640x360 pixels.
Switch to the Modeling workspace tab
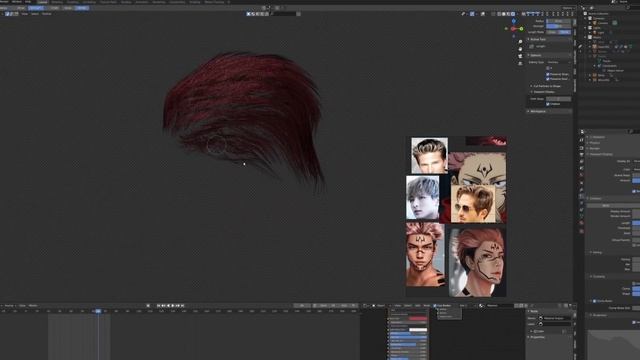coord(57,2)
